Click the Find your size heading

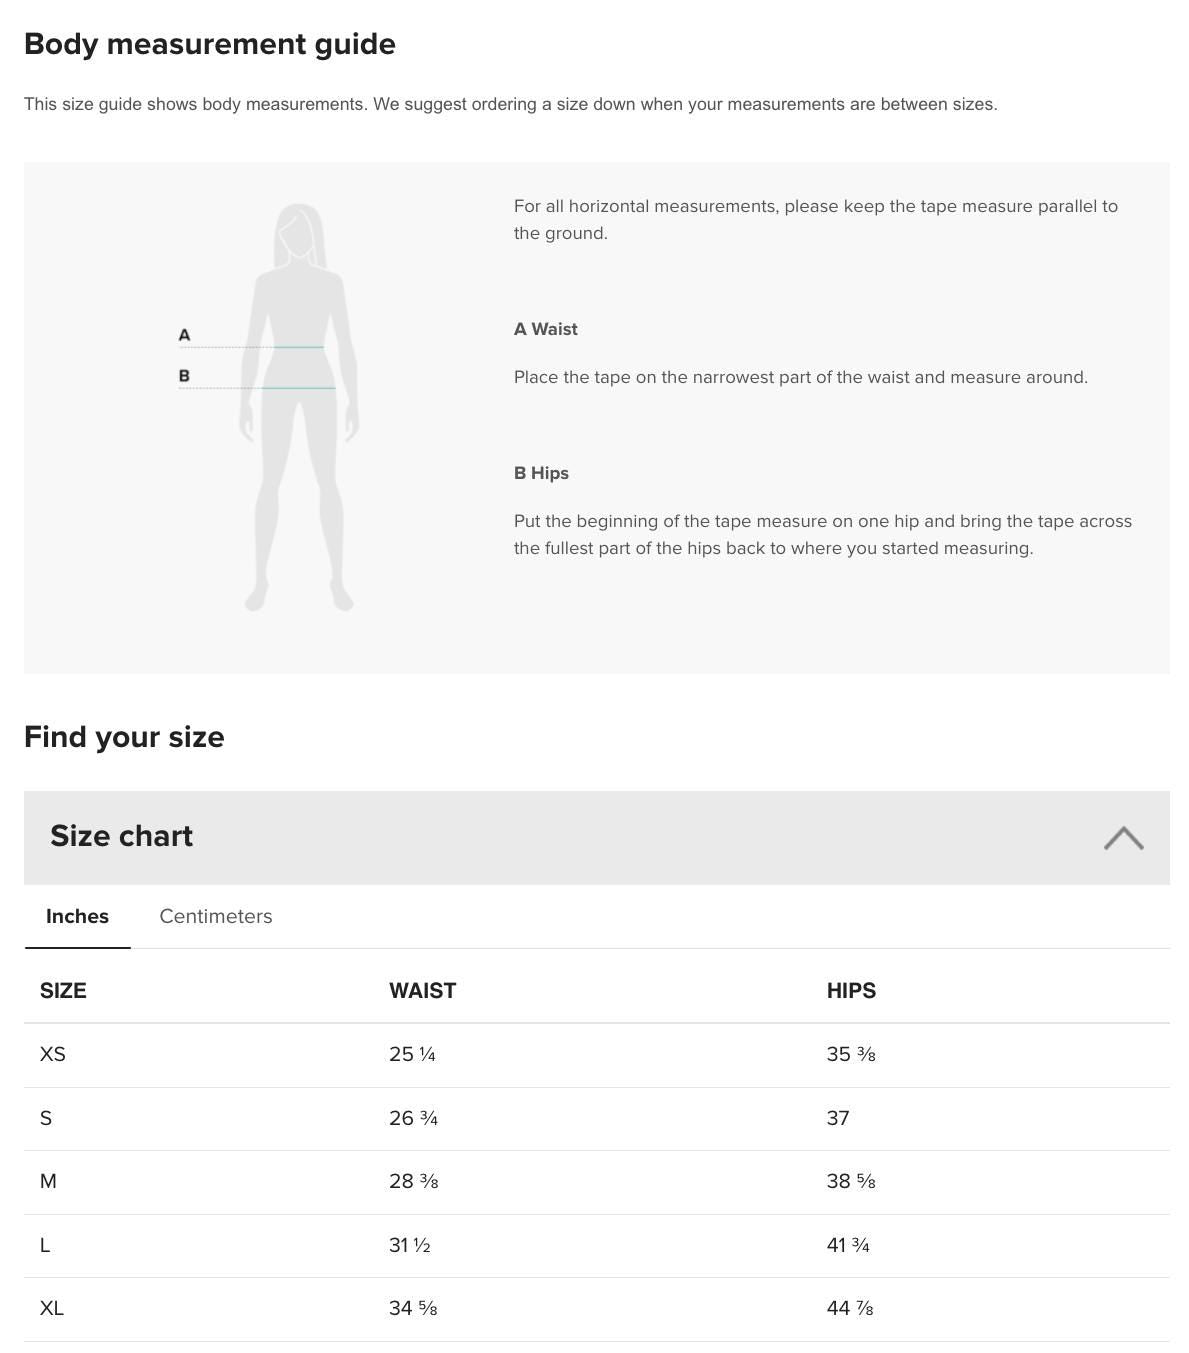point(124,737)
